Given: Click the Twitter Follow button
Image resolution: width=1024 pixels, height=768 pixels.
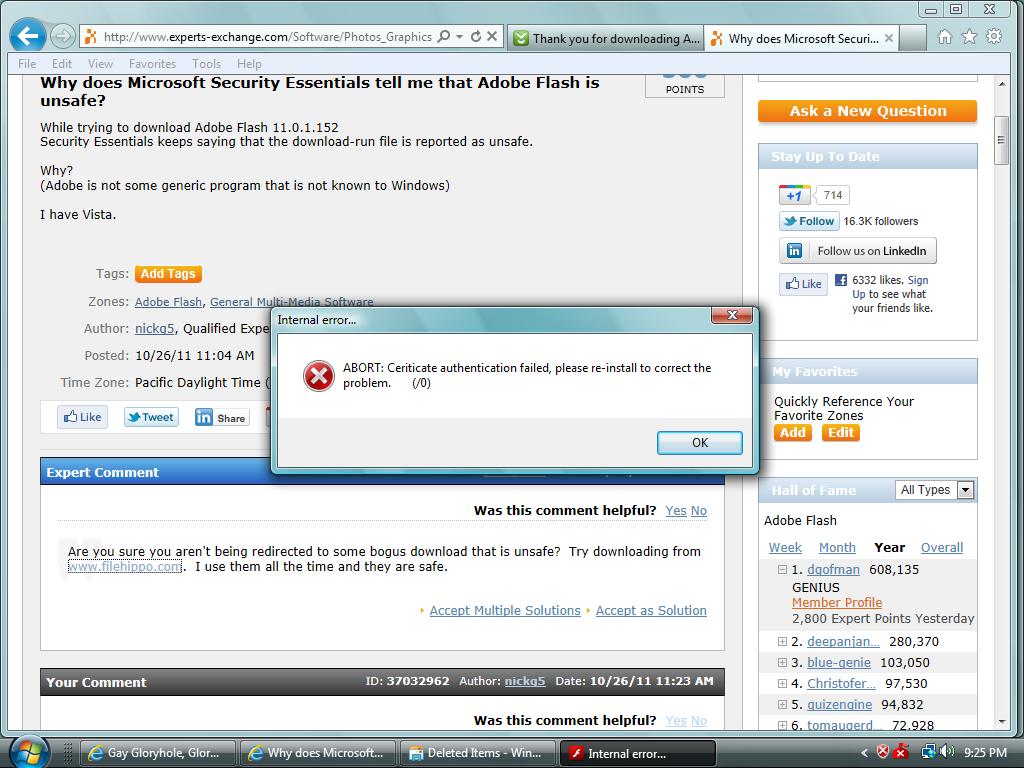Looking at the screenshot, I should [809, 221].
